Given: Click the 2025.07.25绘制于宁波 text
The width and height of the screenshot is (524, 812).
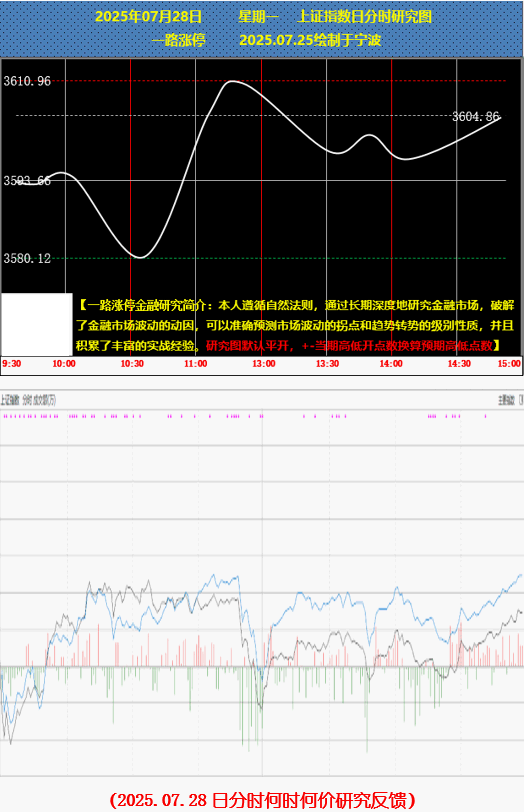Looking at the screenshot, I should click(x=310, y=40).
